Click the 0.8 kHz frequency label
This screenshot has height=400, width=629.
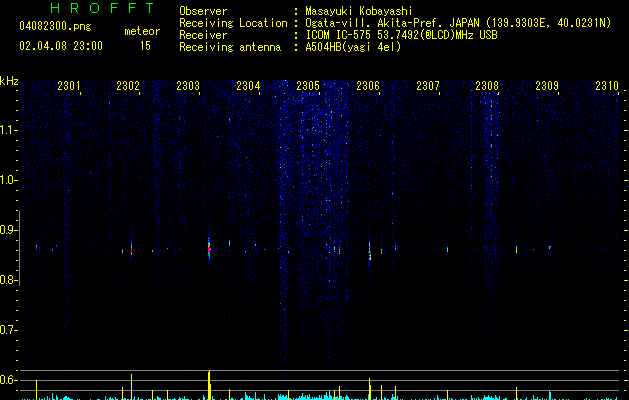coord(8,280)
